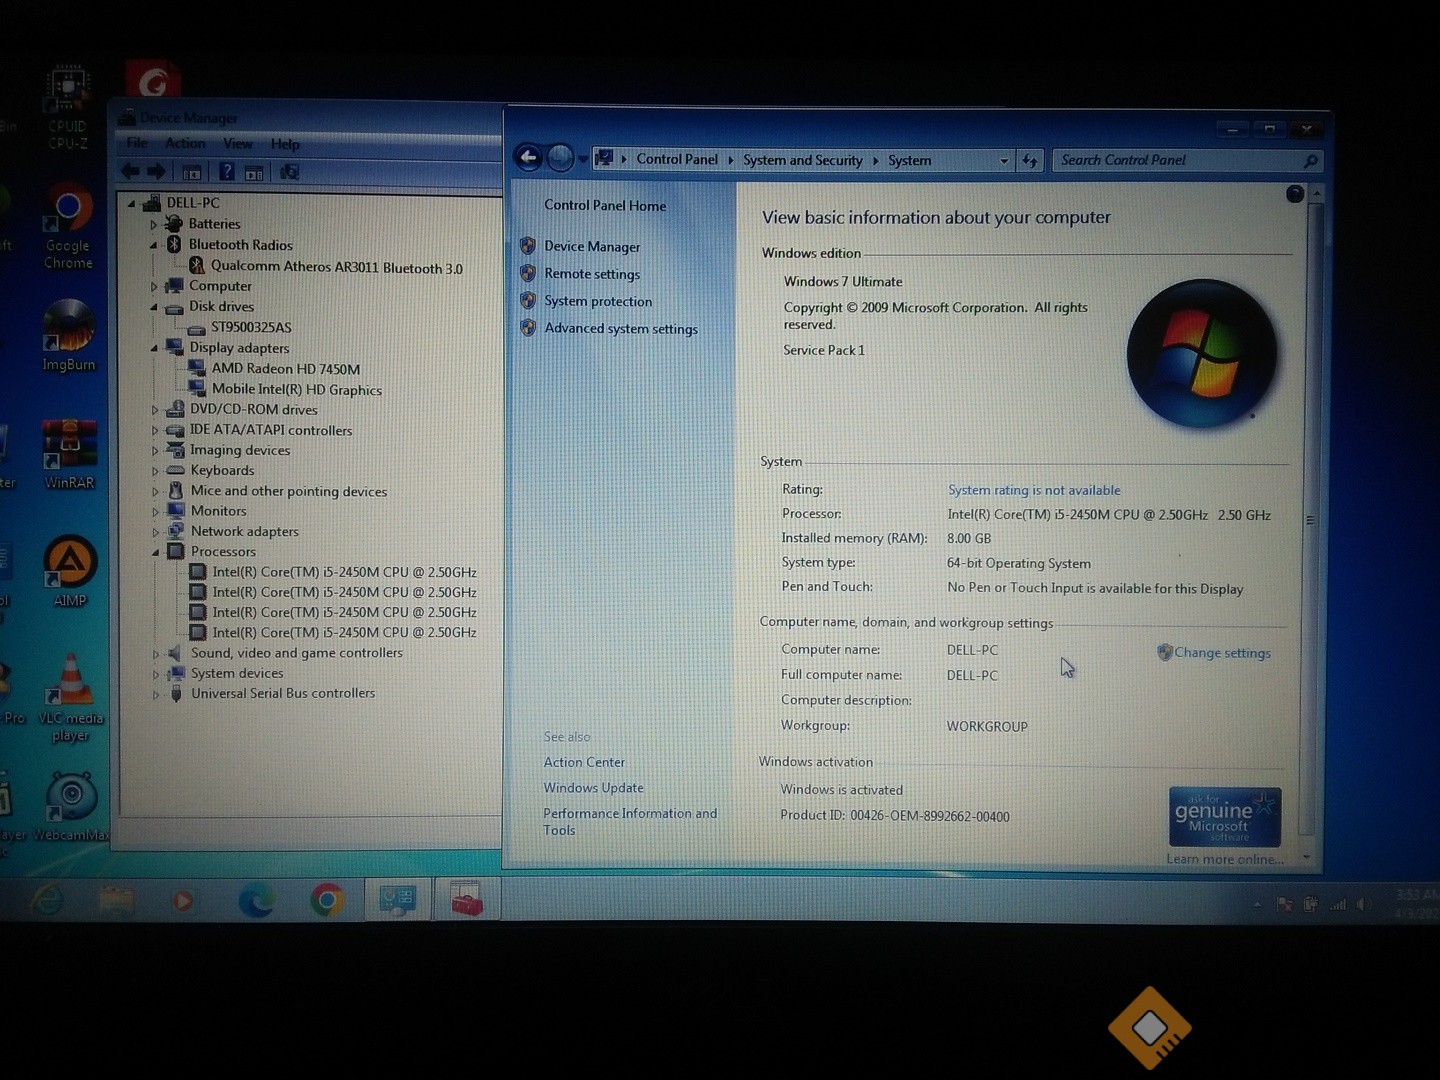This screenshot has width=1440, height=1080.
Task: Select Mice and other pointing devices
Action: point(289,491)
